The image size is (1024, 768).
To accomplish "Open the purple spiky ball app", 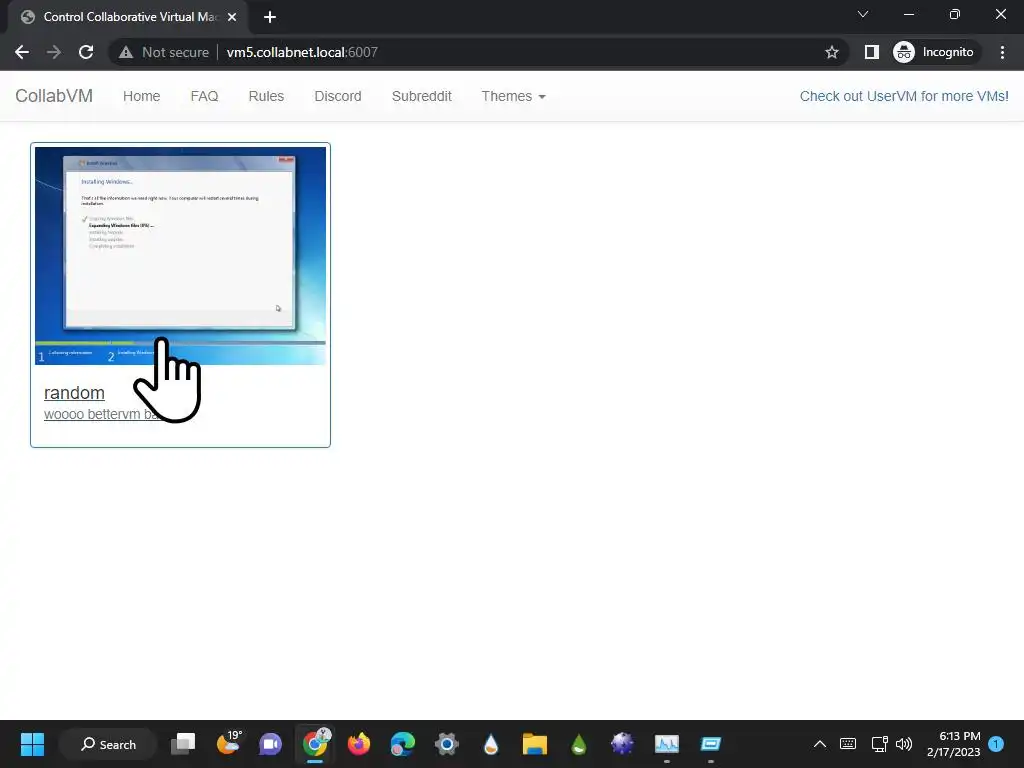I will coord(622,744).
